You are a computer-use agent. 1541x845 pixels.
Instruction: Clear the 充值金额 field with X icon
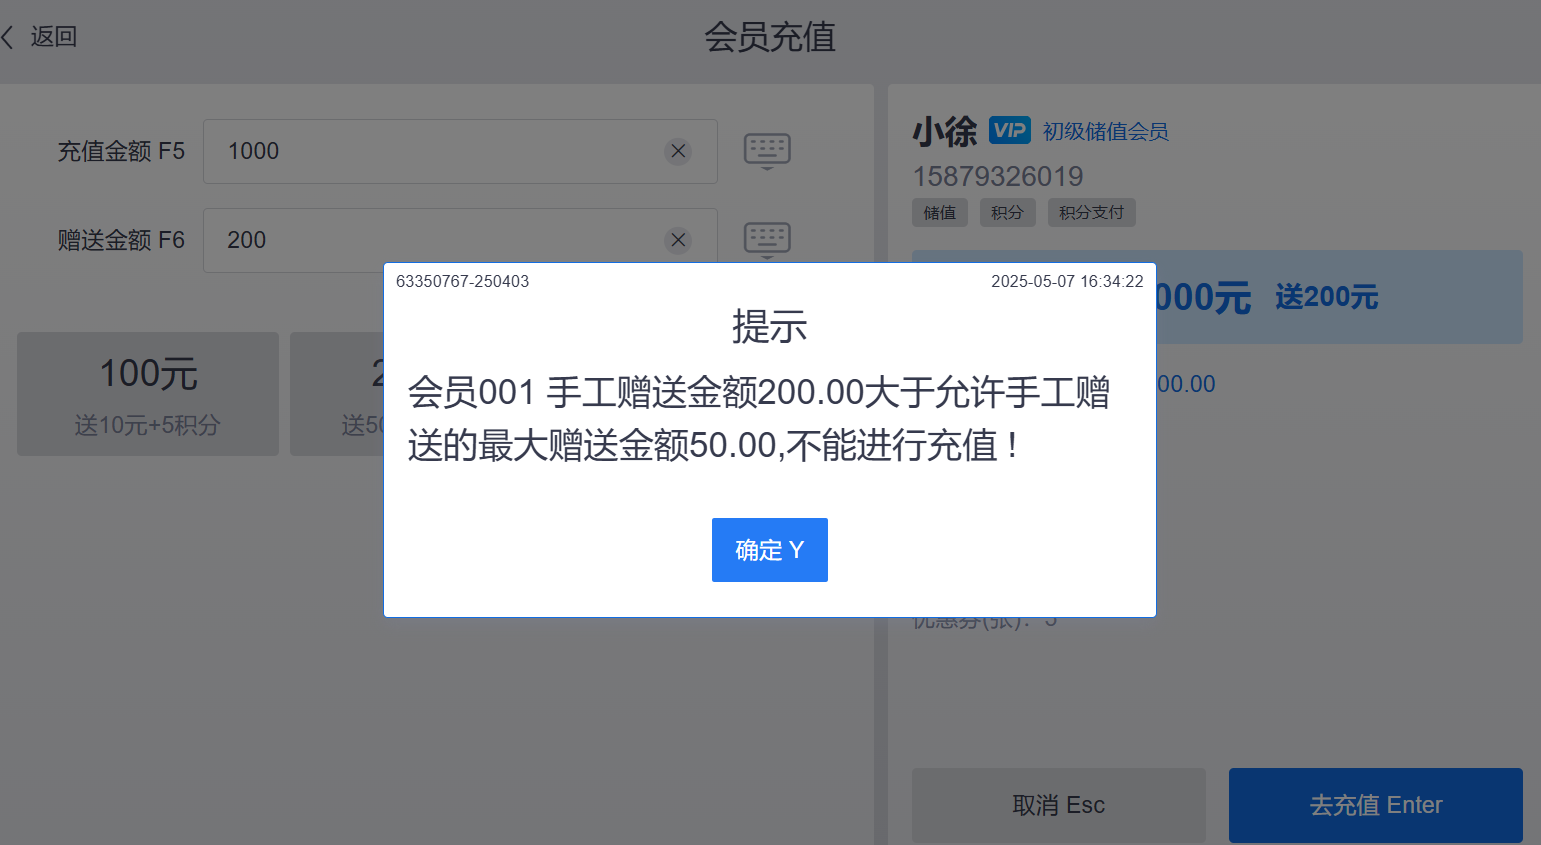(x=678, y=151)
